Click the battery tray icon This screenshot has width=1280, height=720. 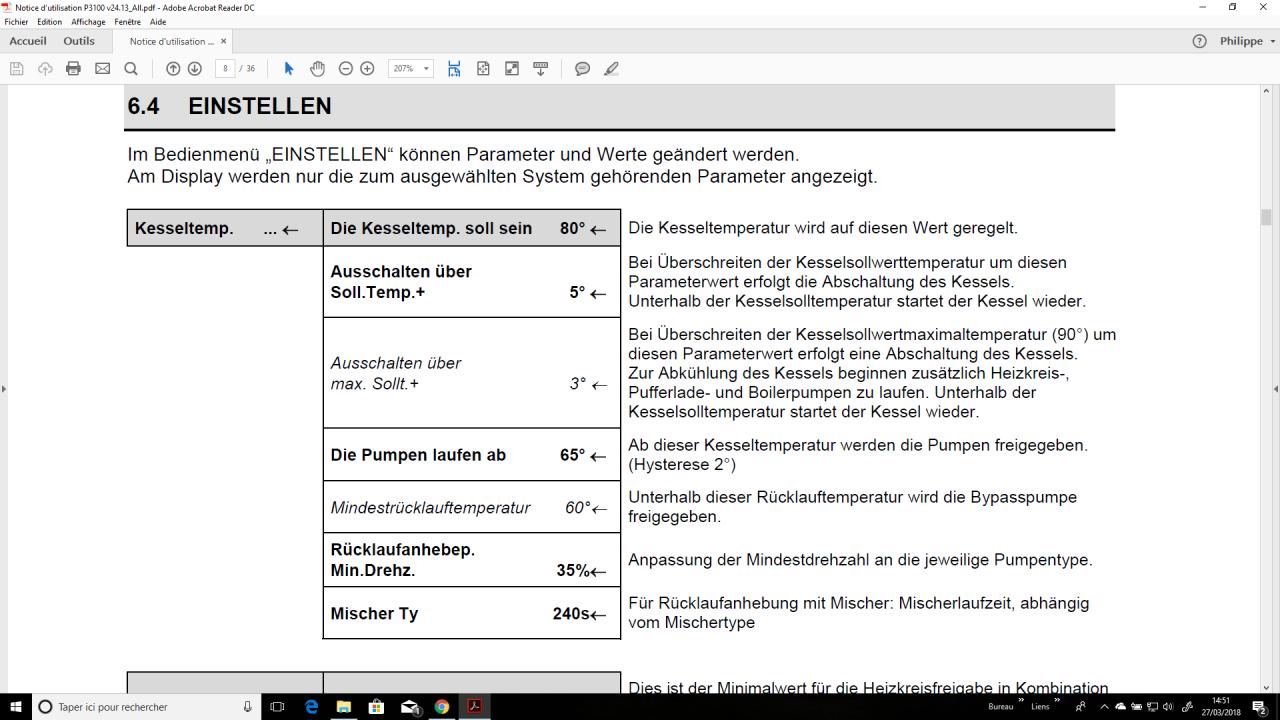[x=1136, y=707]
